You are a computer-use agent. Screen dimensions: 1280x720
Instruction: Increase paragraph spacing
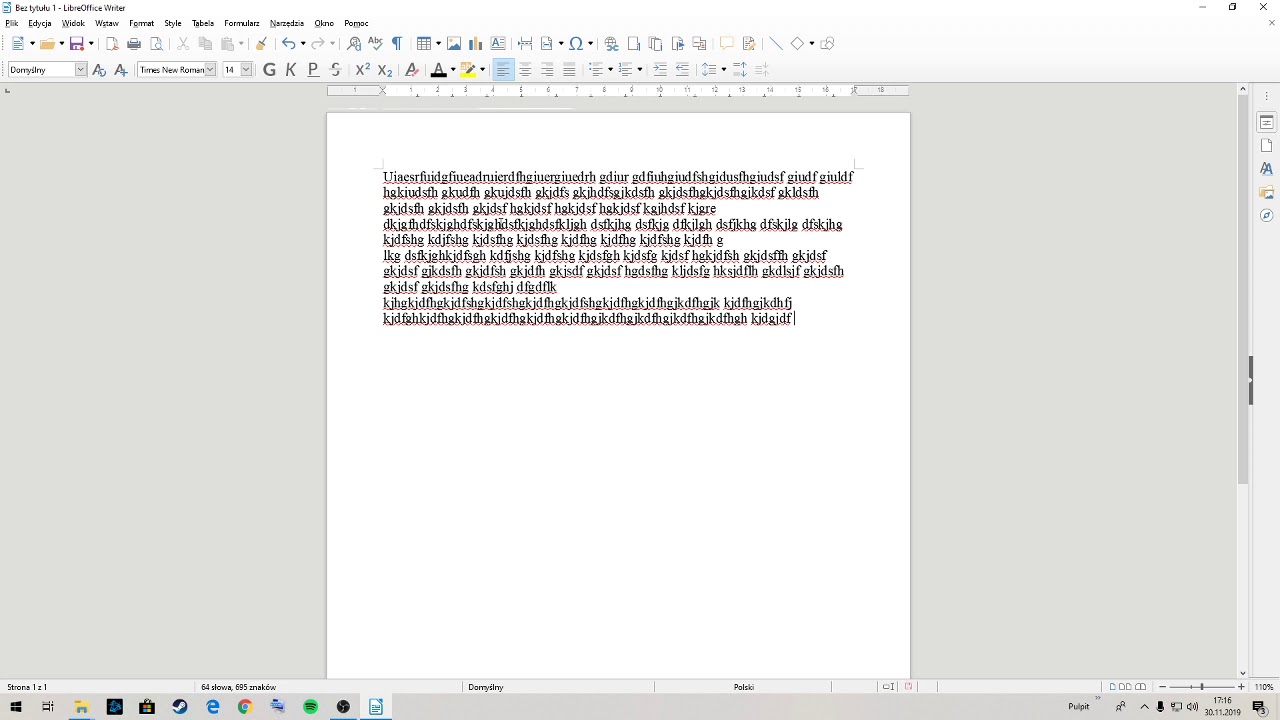(x=740, y=70)
